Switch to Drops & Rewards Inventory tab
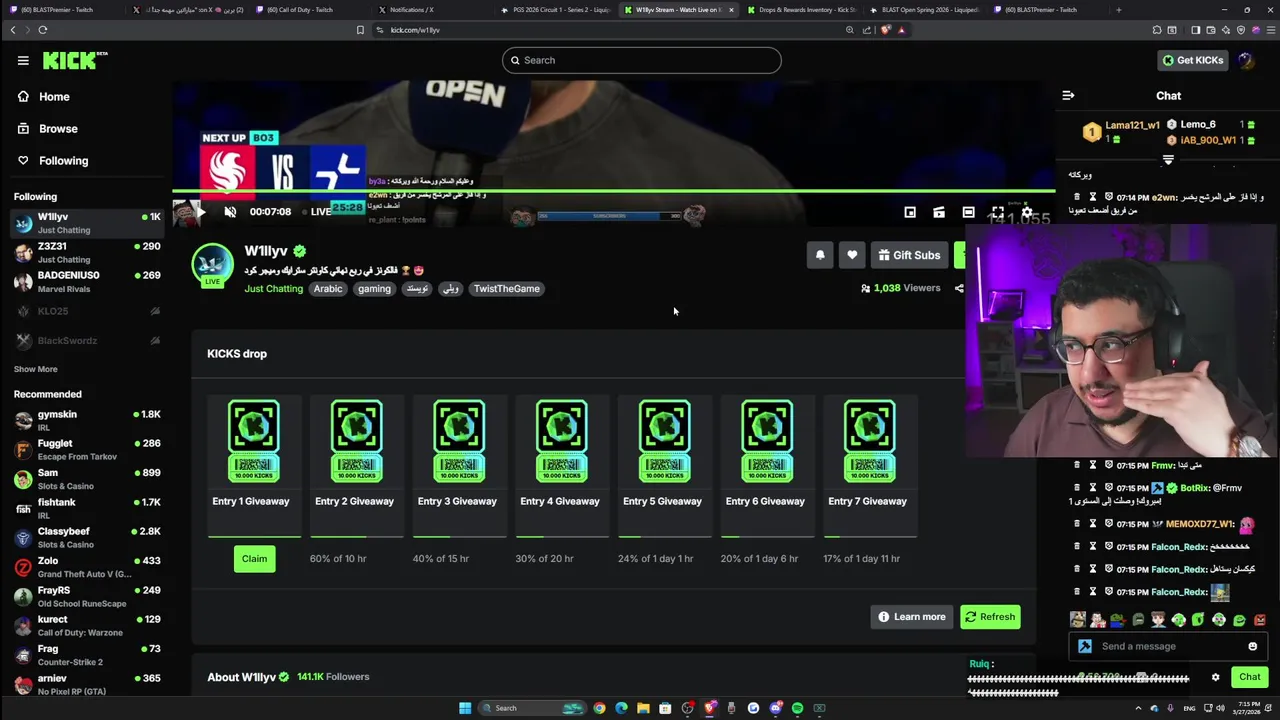This screenshot has width=1280, height=720. 803,10
